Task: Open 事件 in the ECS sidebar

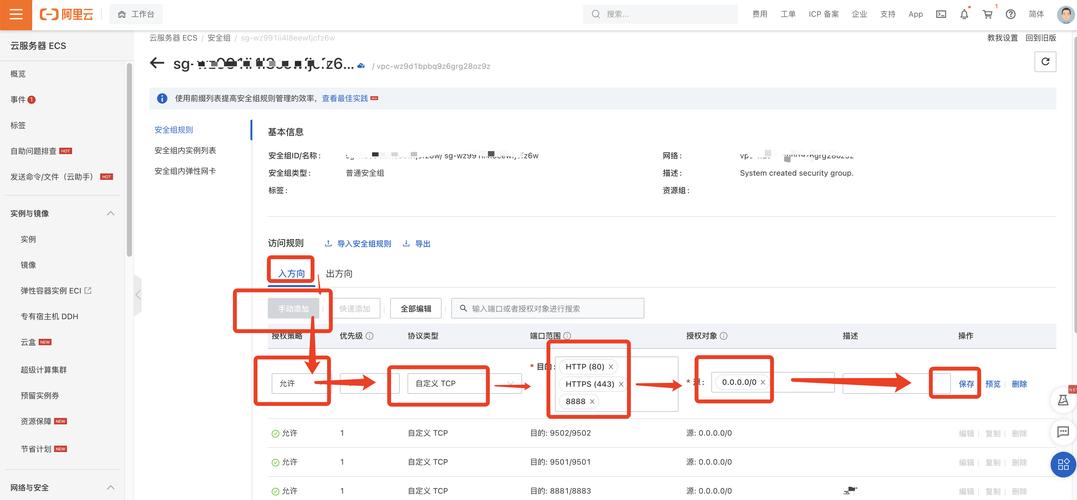Action: coord(18,100)
